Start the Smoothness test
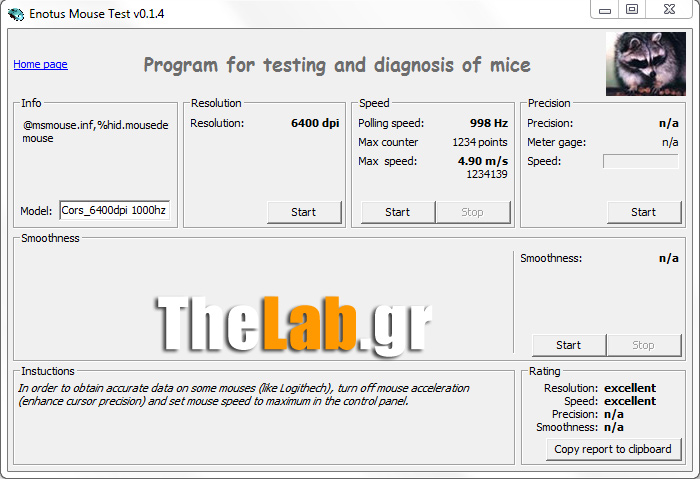 pos(568,345)
